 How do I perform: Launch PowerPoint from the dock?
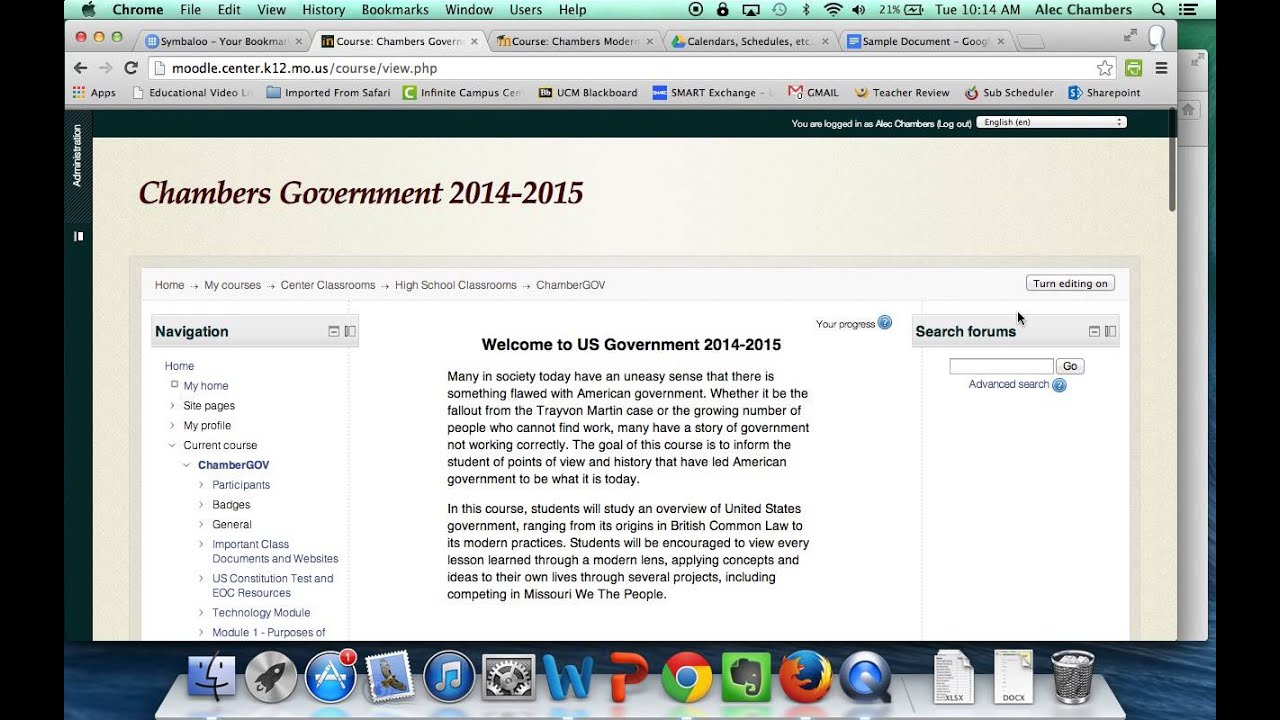(627, 677)
